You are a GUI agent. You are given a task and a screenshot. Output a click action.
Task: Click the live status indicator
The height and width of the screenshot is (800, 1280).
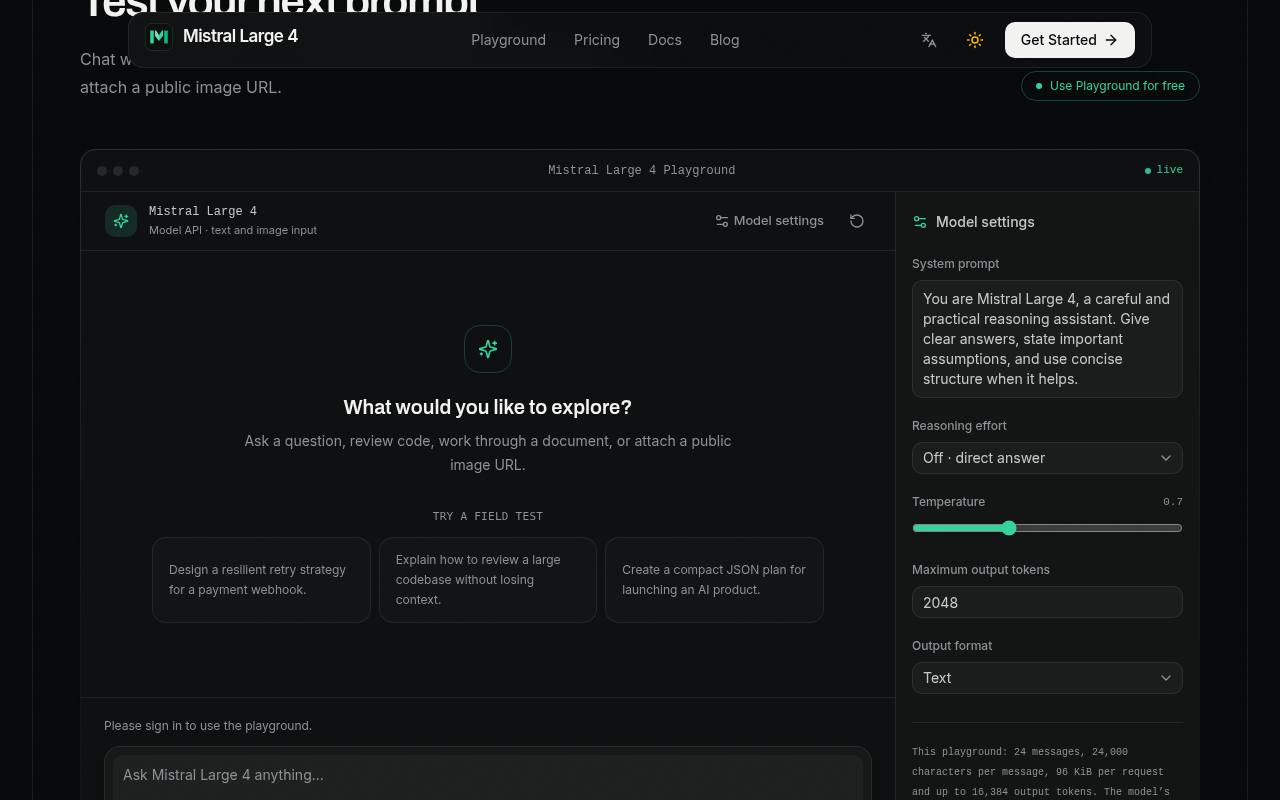pyautogui.click(x=1164, y=170)
